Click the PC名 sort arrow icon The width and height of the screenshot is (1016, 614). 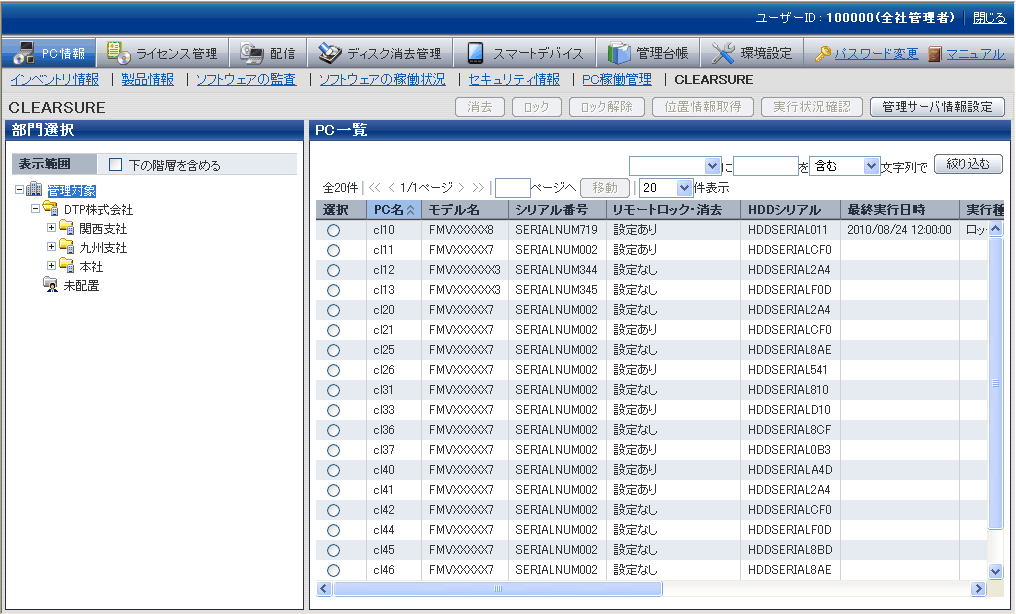point(410,210)
